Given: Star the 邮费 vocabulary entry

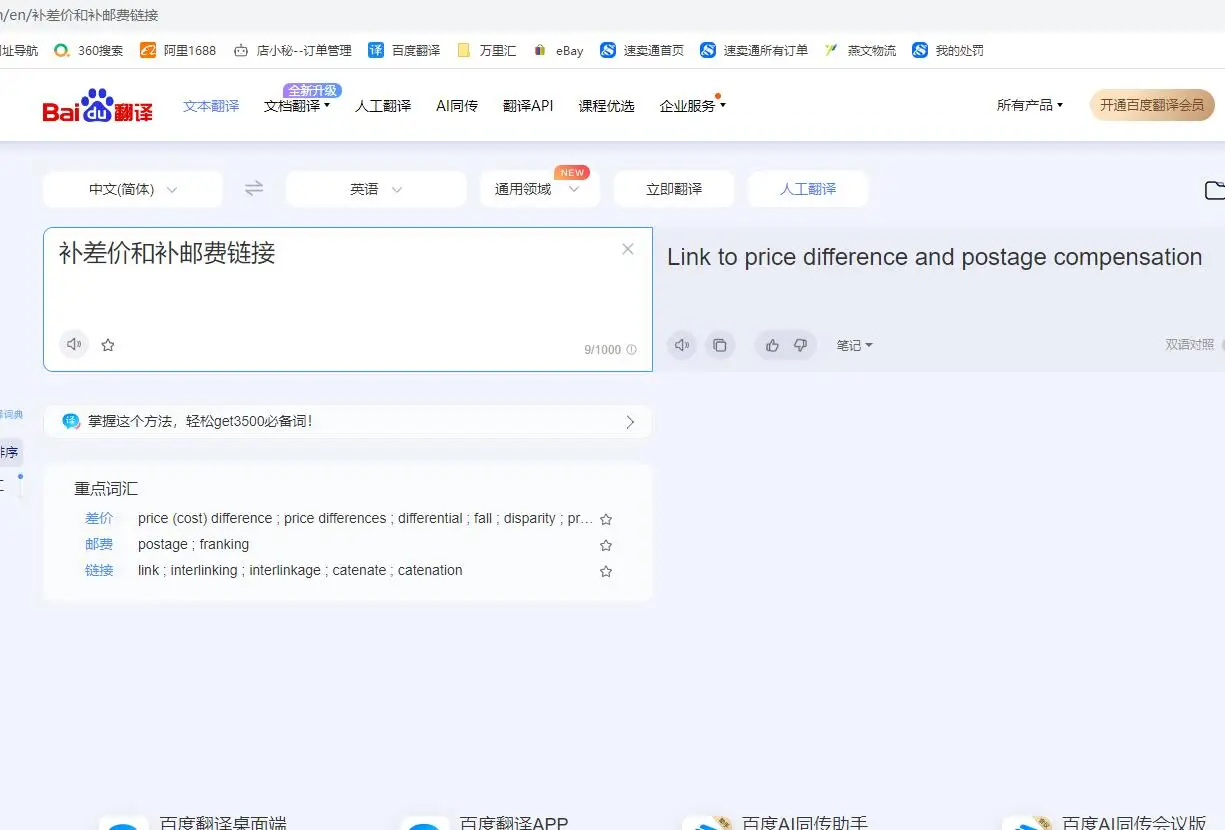Looking at the screenshot, I should [606, 545].
